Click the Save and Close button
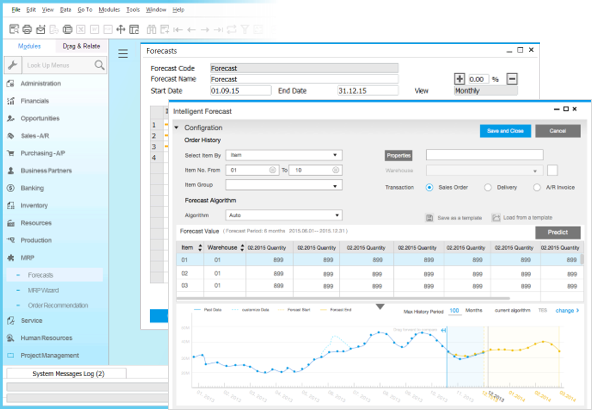Image resolution: width=592 pixels, height=410 pixels. pyautogui.click(x=505, y=131)
